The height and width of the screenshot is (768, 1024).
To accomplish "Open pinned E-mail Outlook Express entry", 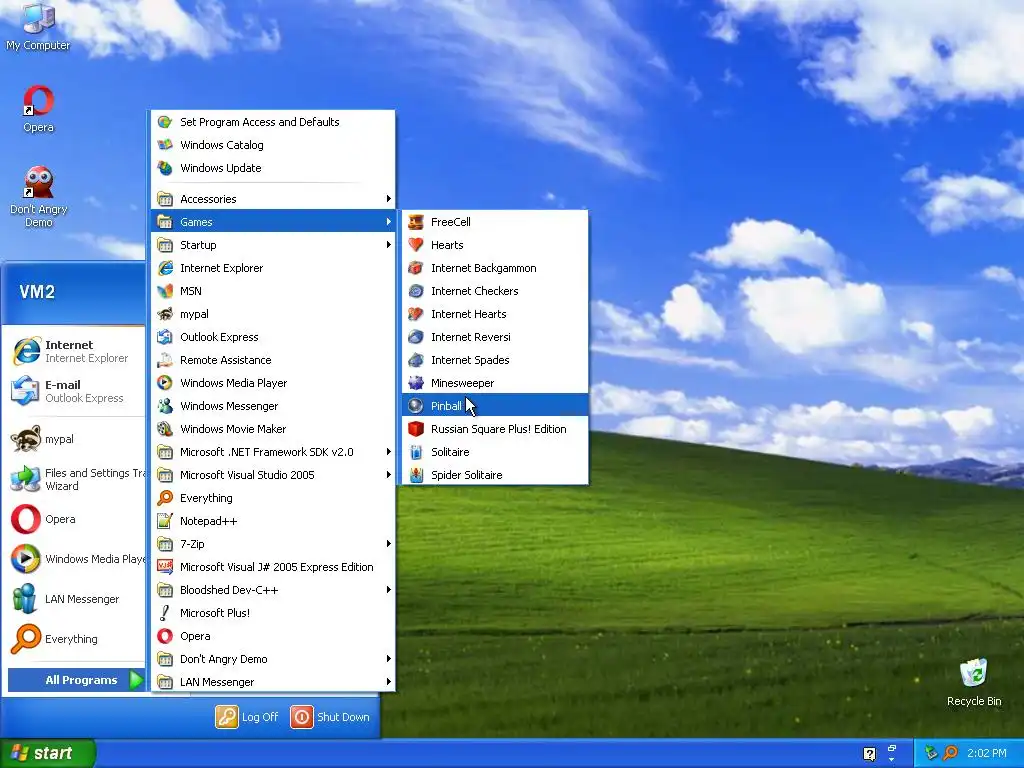I will click(x=76, y=391).
